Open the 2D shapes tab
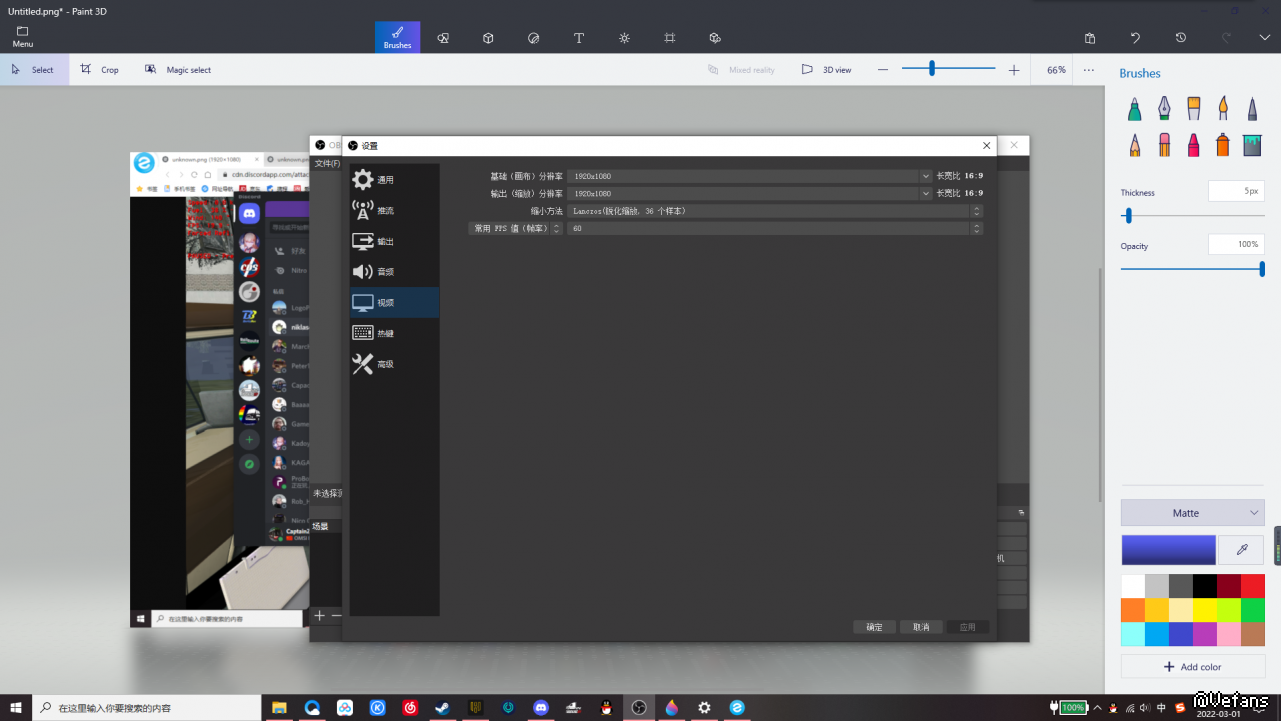The height and width of the screenshot is (721, 1281). (443, 38)
